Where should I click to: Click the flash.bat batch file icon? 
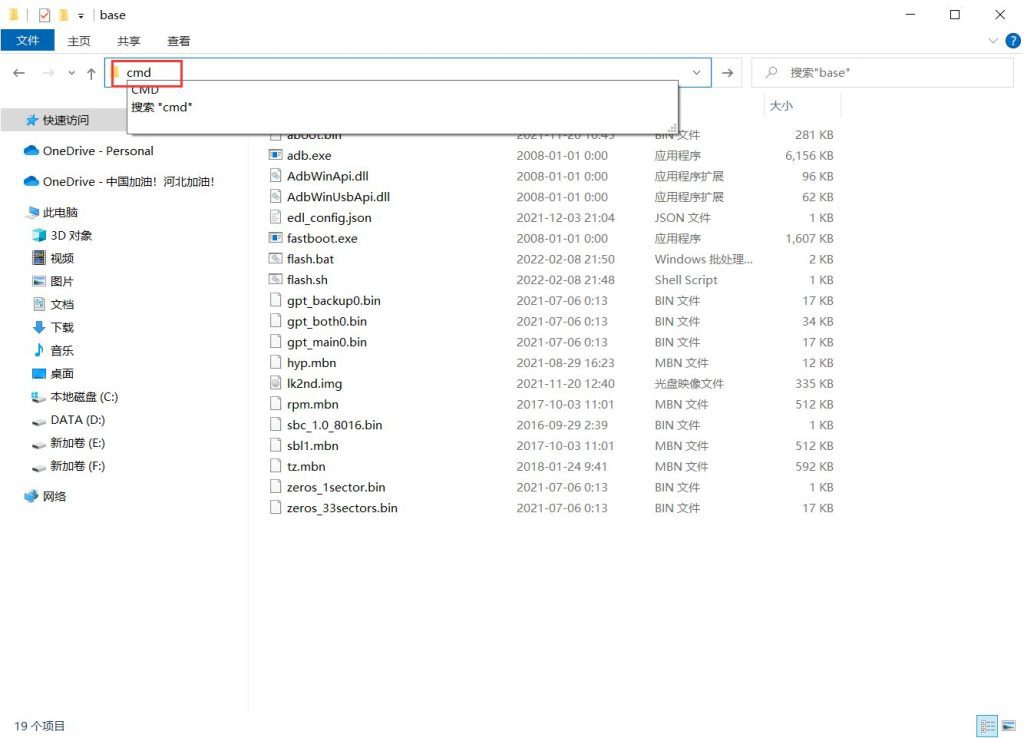point(276,259)
